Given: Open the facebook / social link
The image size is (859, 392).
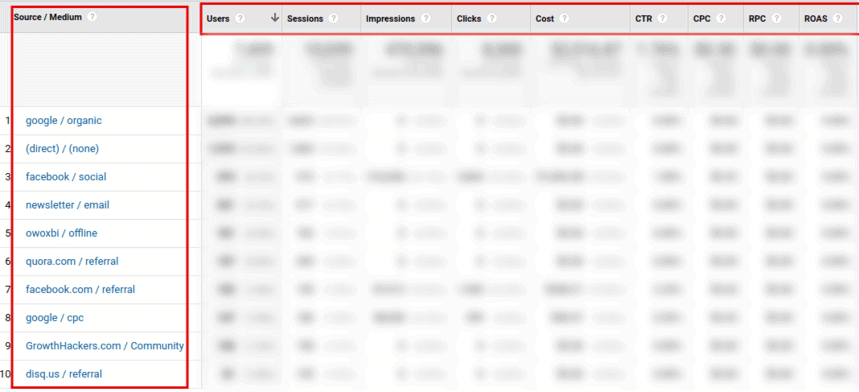Looking at the screenshot, I should coord(66,177).
